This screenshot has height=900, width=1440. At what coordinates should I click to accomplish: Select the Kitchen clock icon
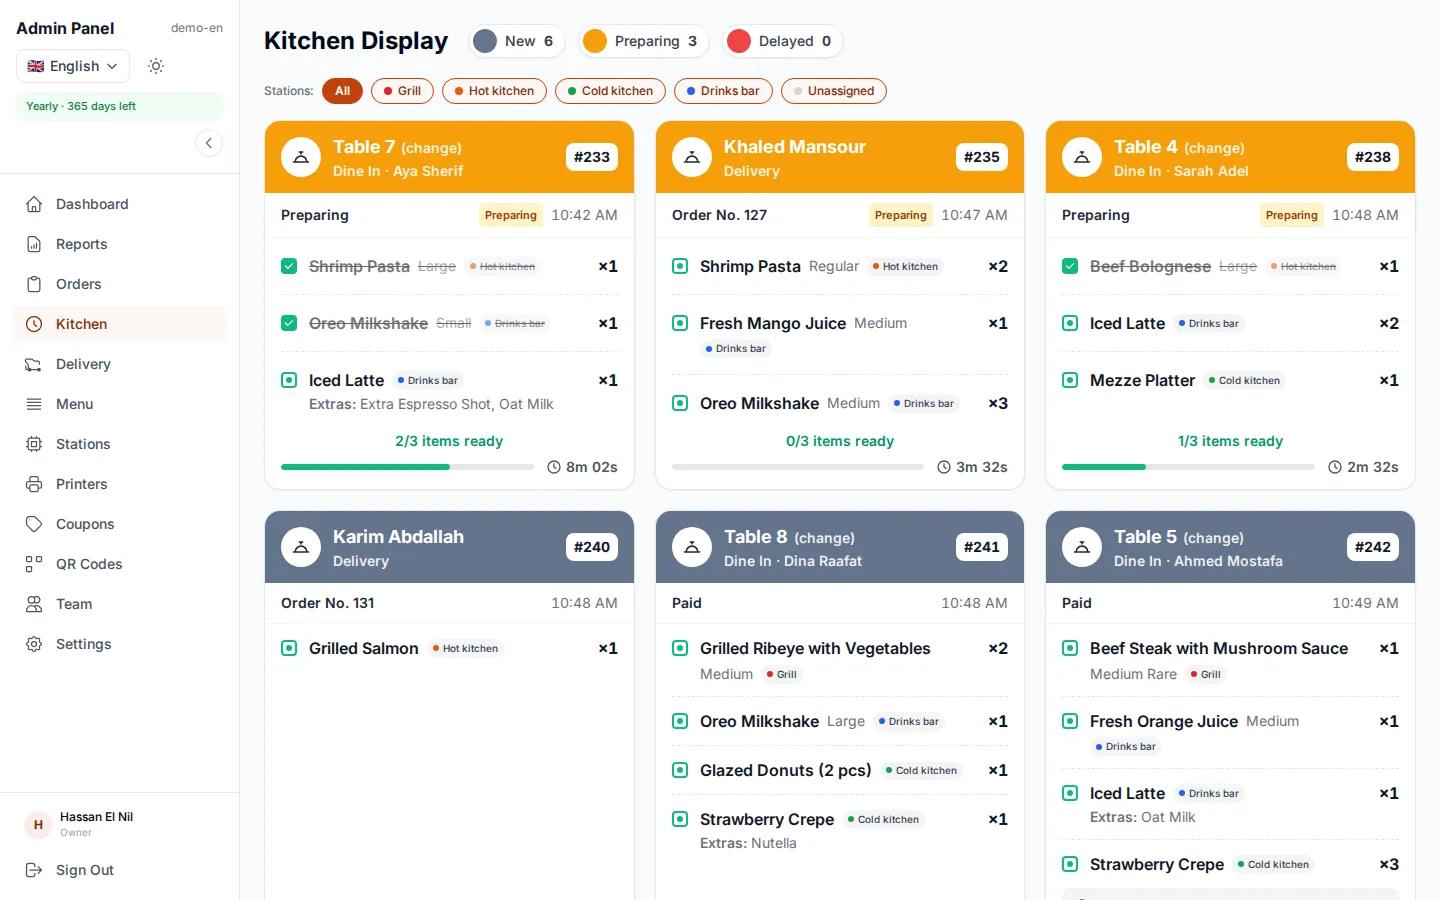[34, 324]
